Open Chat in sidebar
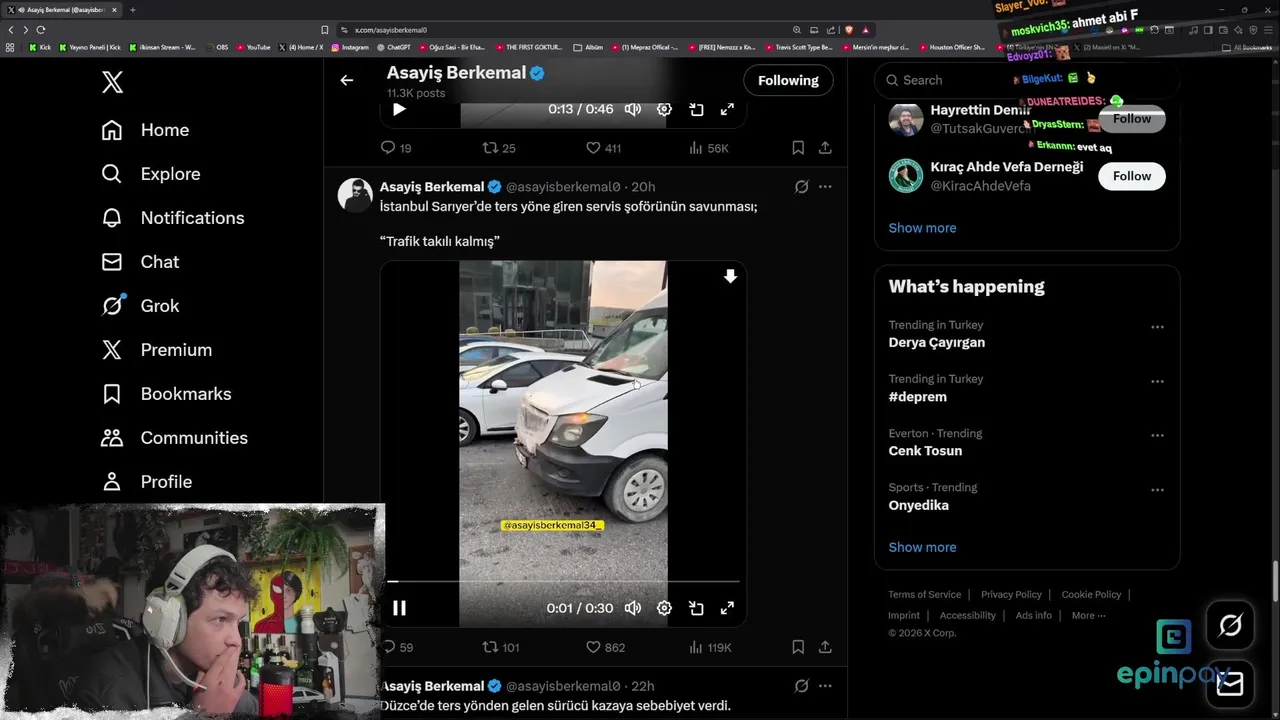 [140, 262]
